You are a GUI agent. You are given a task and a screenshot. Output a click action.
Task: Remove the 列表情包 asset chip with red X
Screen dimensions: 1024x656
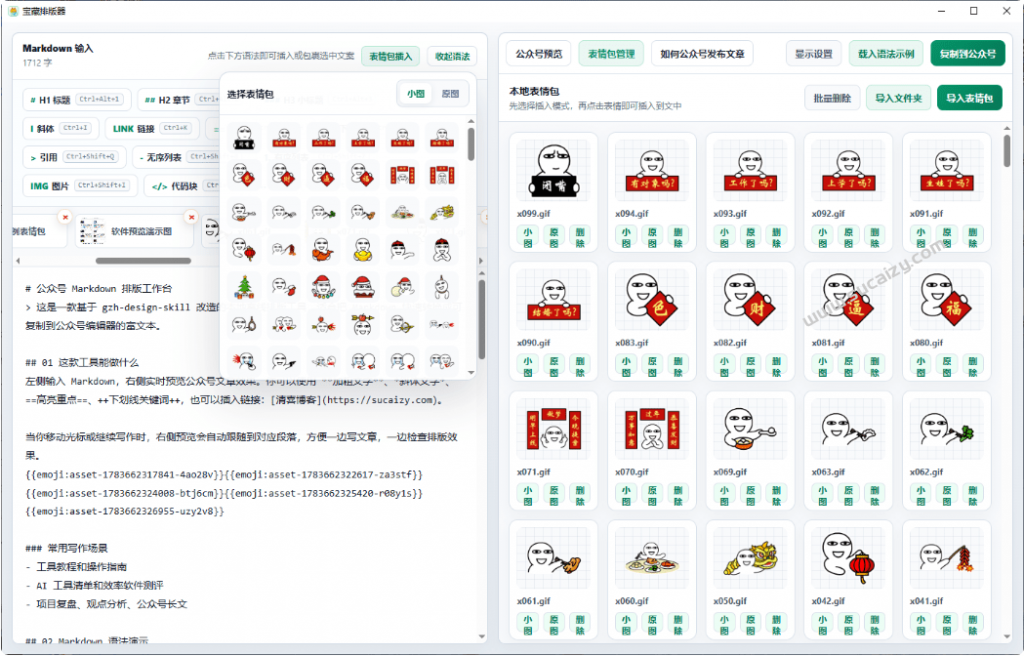coord(64,217)
